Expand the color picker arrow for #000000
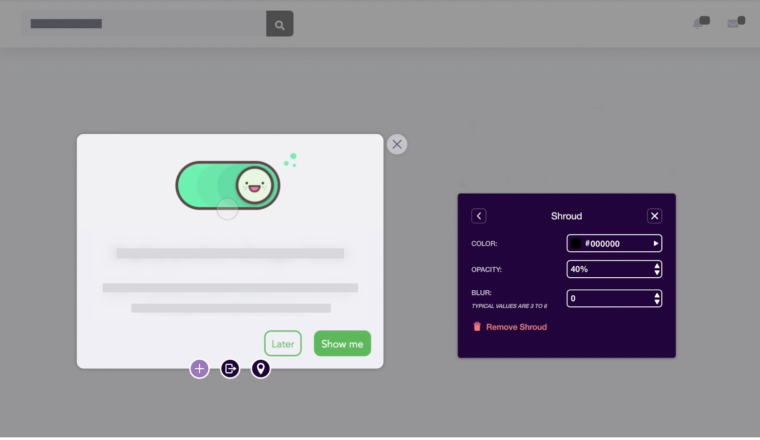Image resolution: width=760 pixels, height=440 pixels. pos(655,243)
